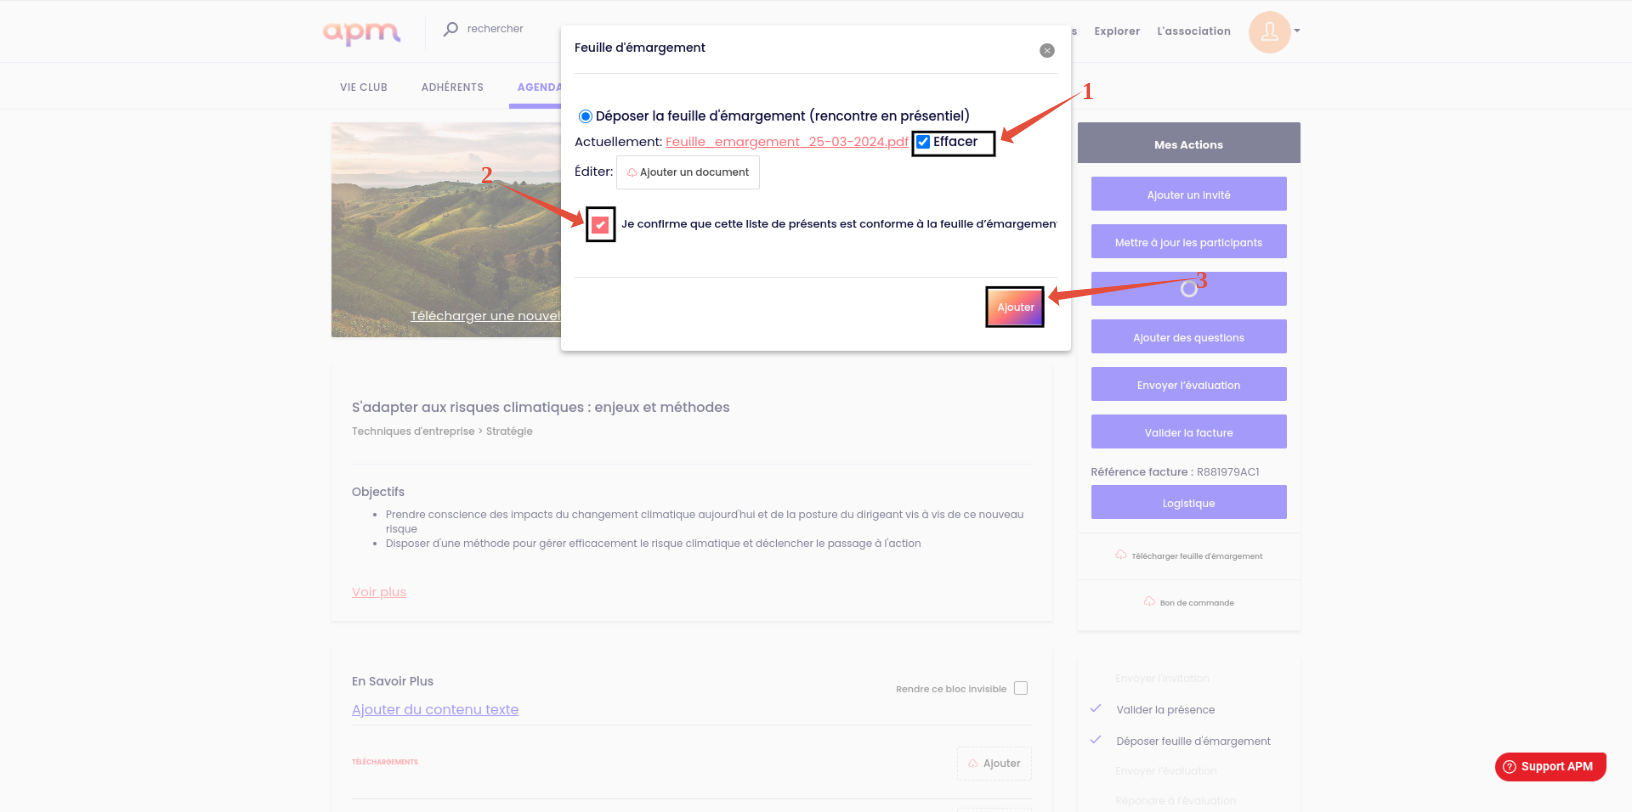The image size is (1632, 812).
Task: Toggle the Effacer checkbox
Action: (923, 142)
